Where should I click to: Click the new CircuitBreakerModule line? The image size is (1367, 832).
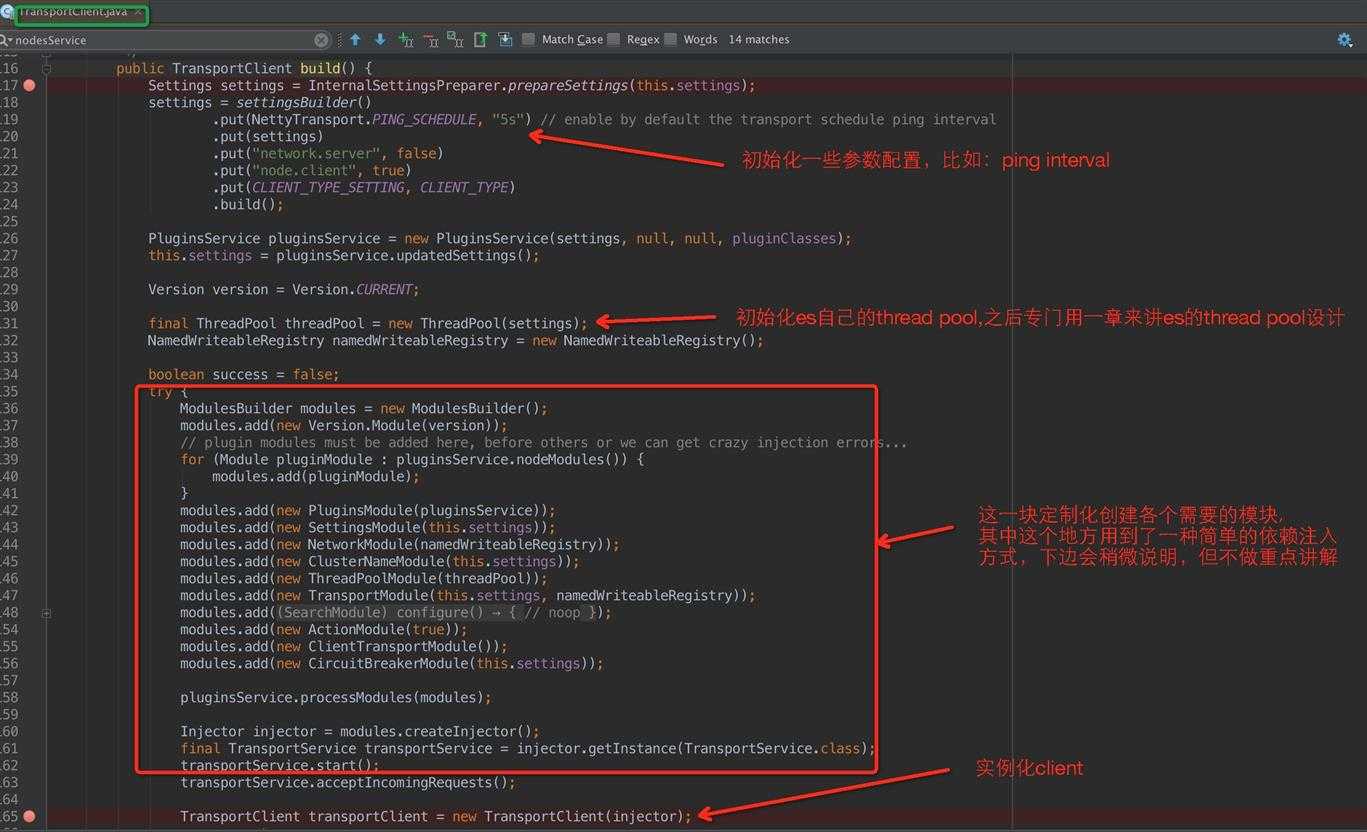click(392, 664)
